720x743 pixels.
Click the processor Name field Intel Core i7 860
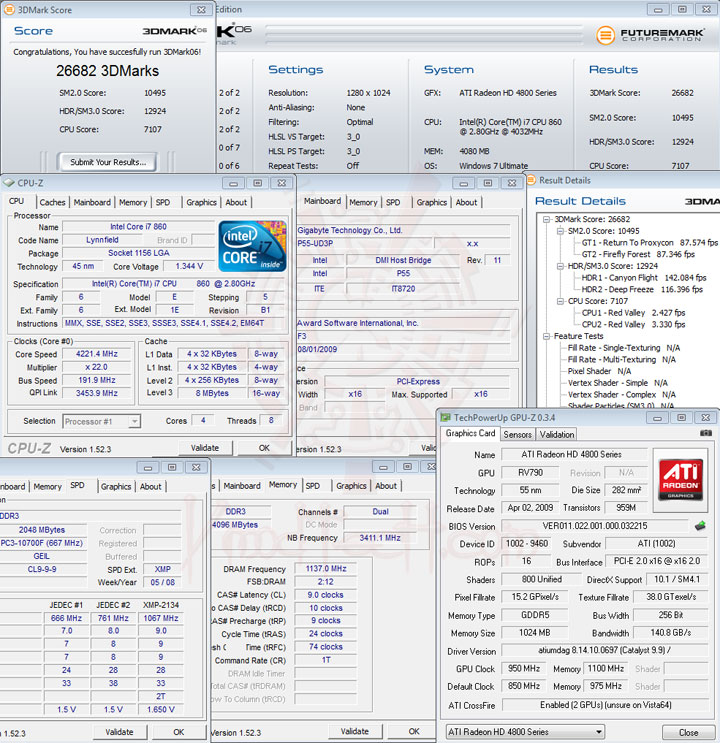(x=138, y=227)
